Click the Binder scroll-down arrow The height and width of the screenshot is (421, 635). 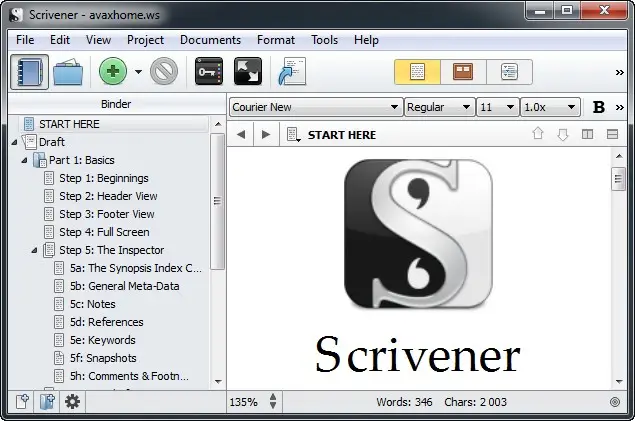(218, 381)
